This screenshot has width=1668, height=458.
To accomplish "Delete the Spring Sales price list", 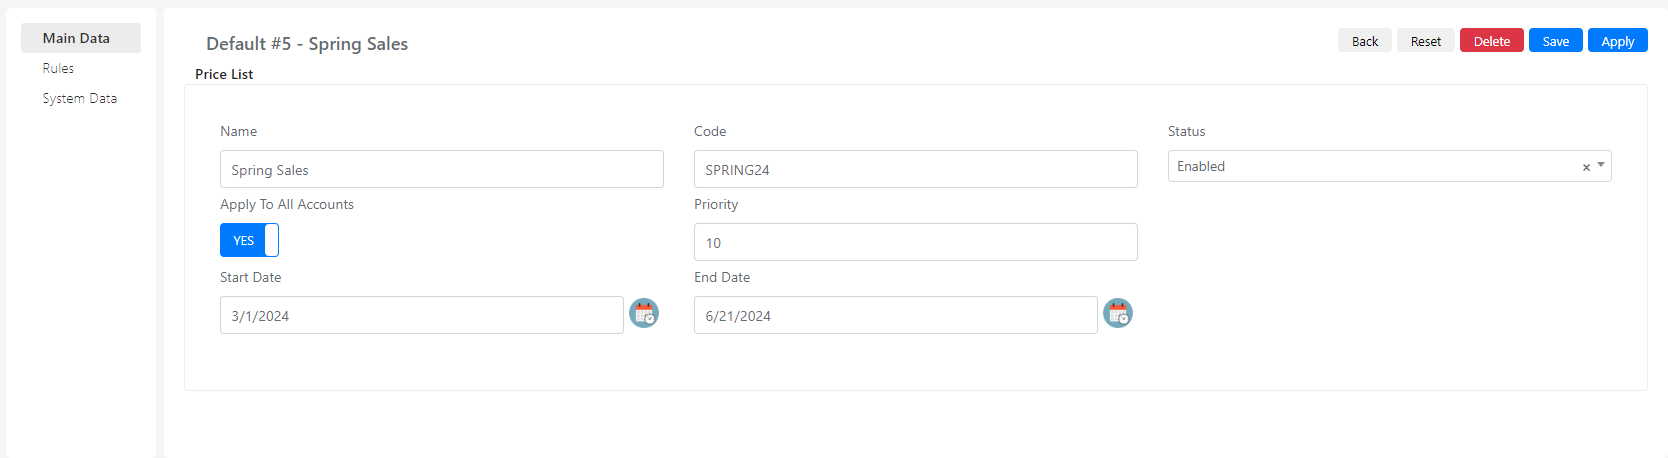I will coord(1492,41).
